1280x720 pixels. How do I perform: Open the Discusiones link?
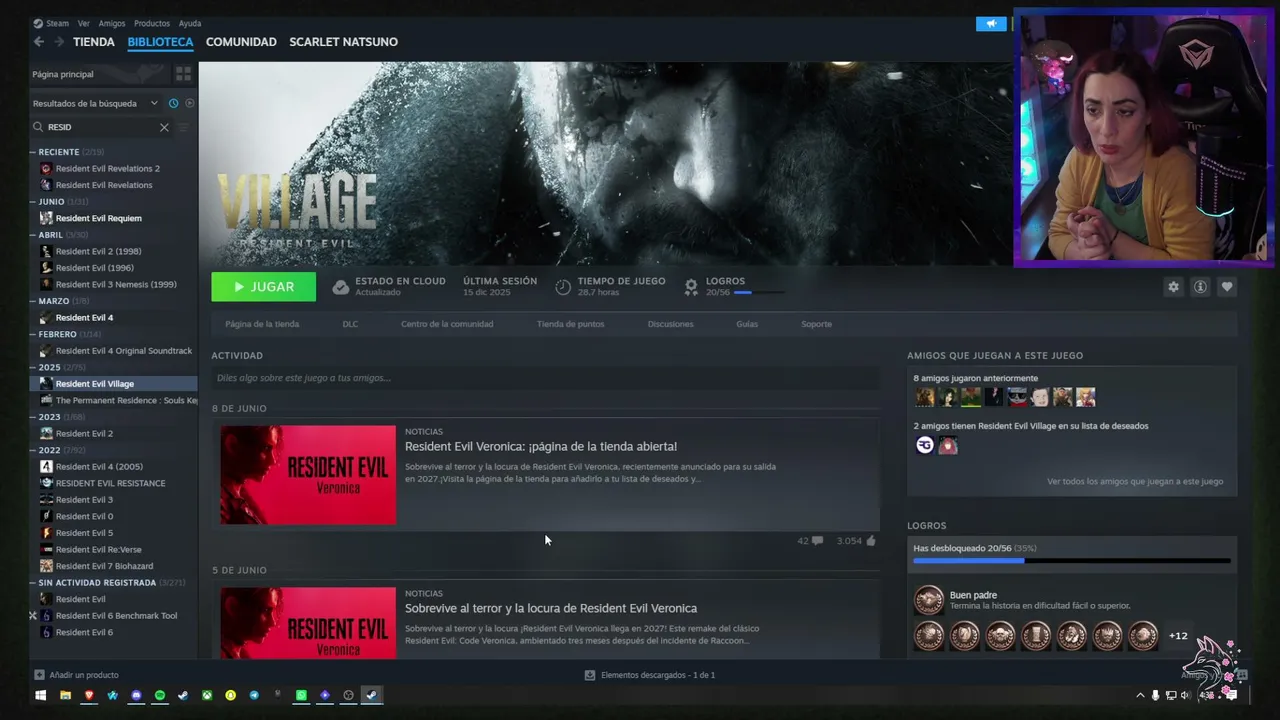(x=670, y=324)
